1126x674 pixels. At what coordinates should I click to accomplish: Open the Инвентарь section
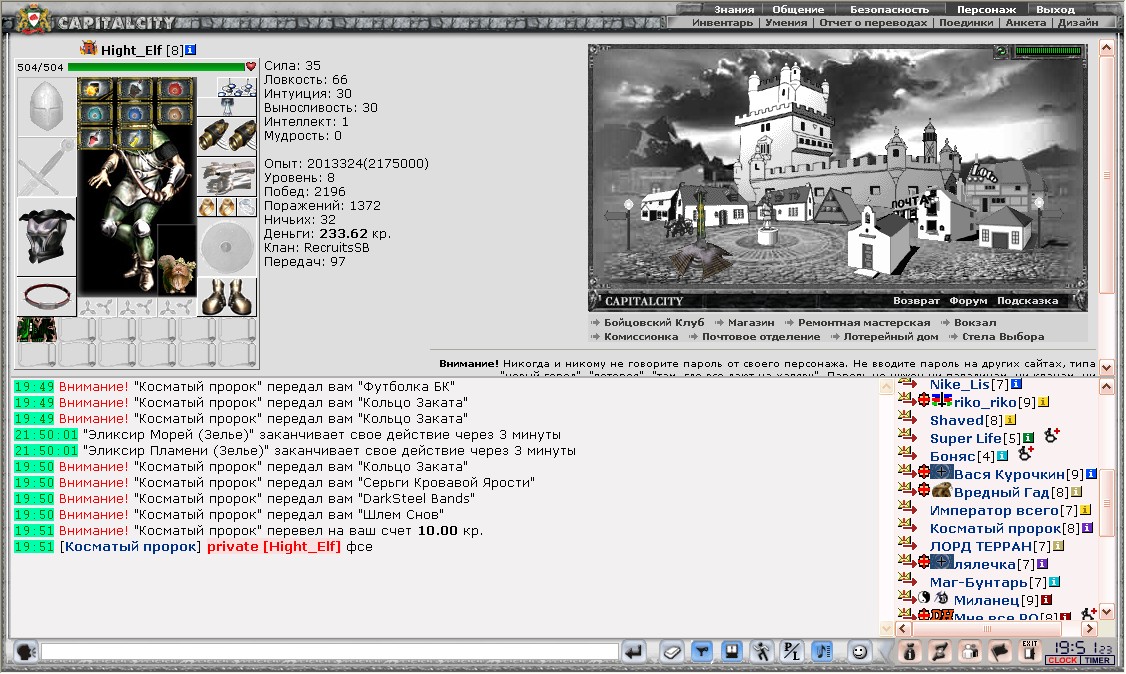pos(722,22)
